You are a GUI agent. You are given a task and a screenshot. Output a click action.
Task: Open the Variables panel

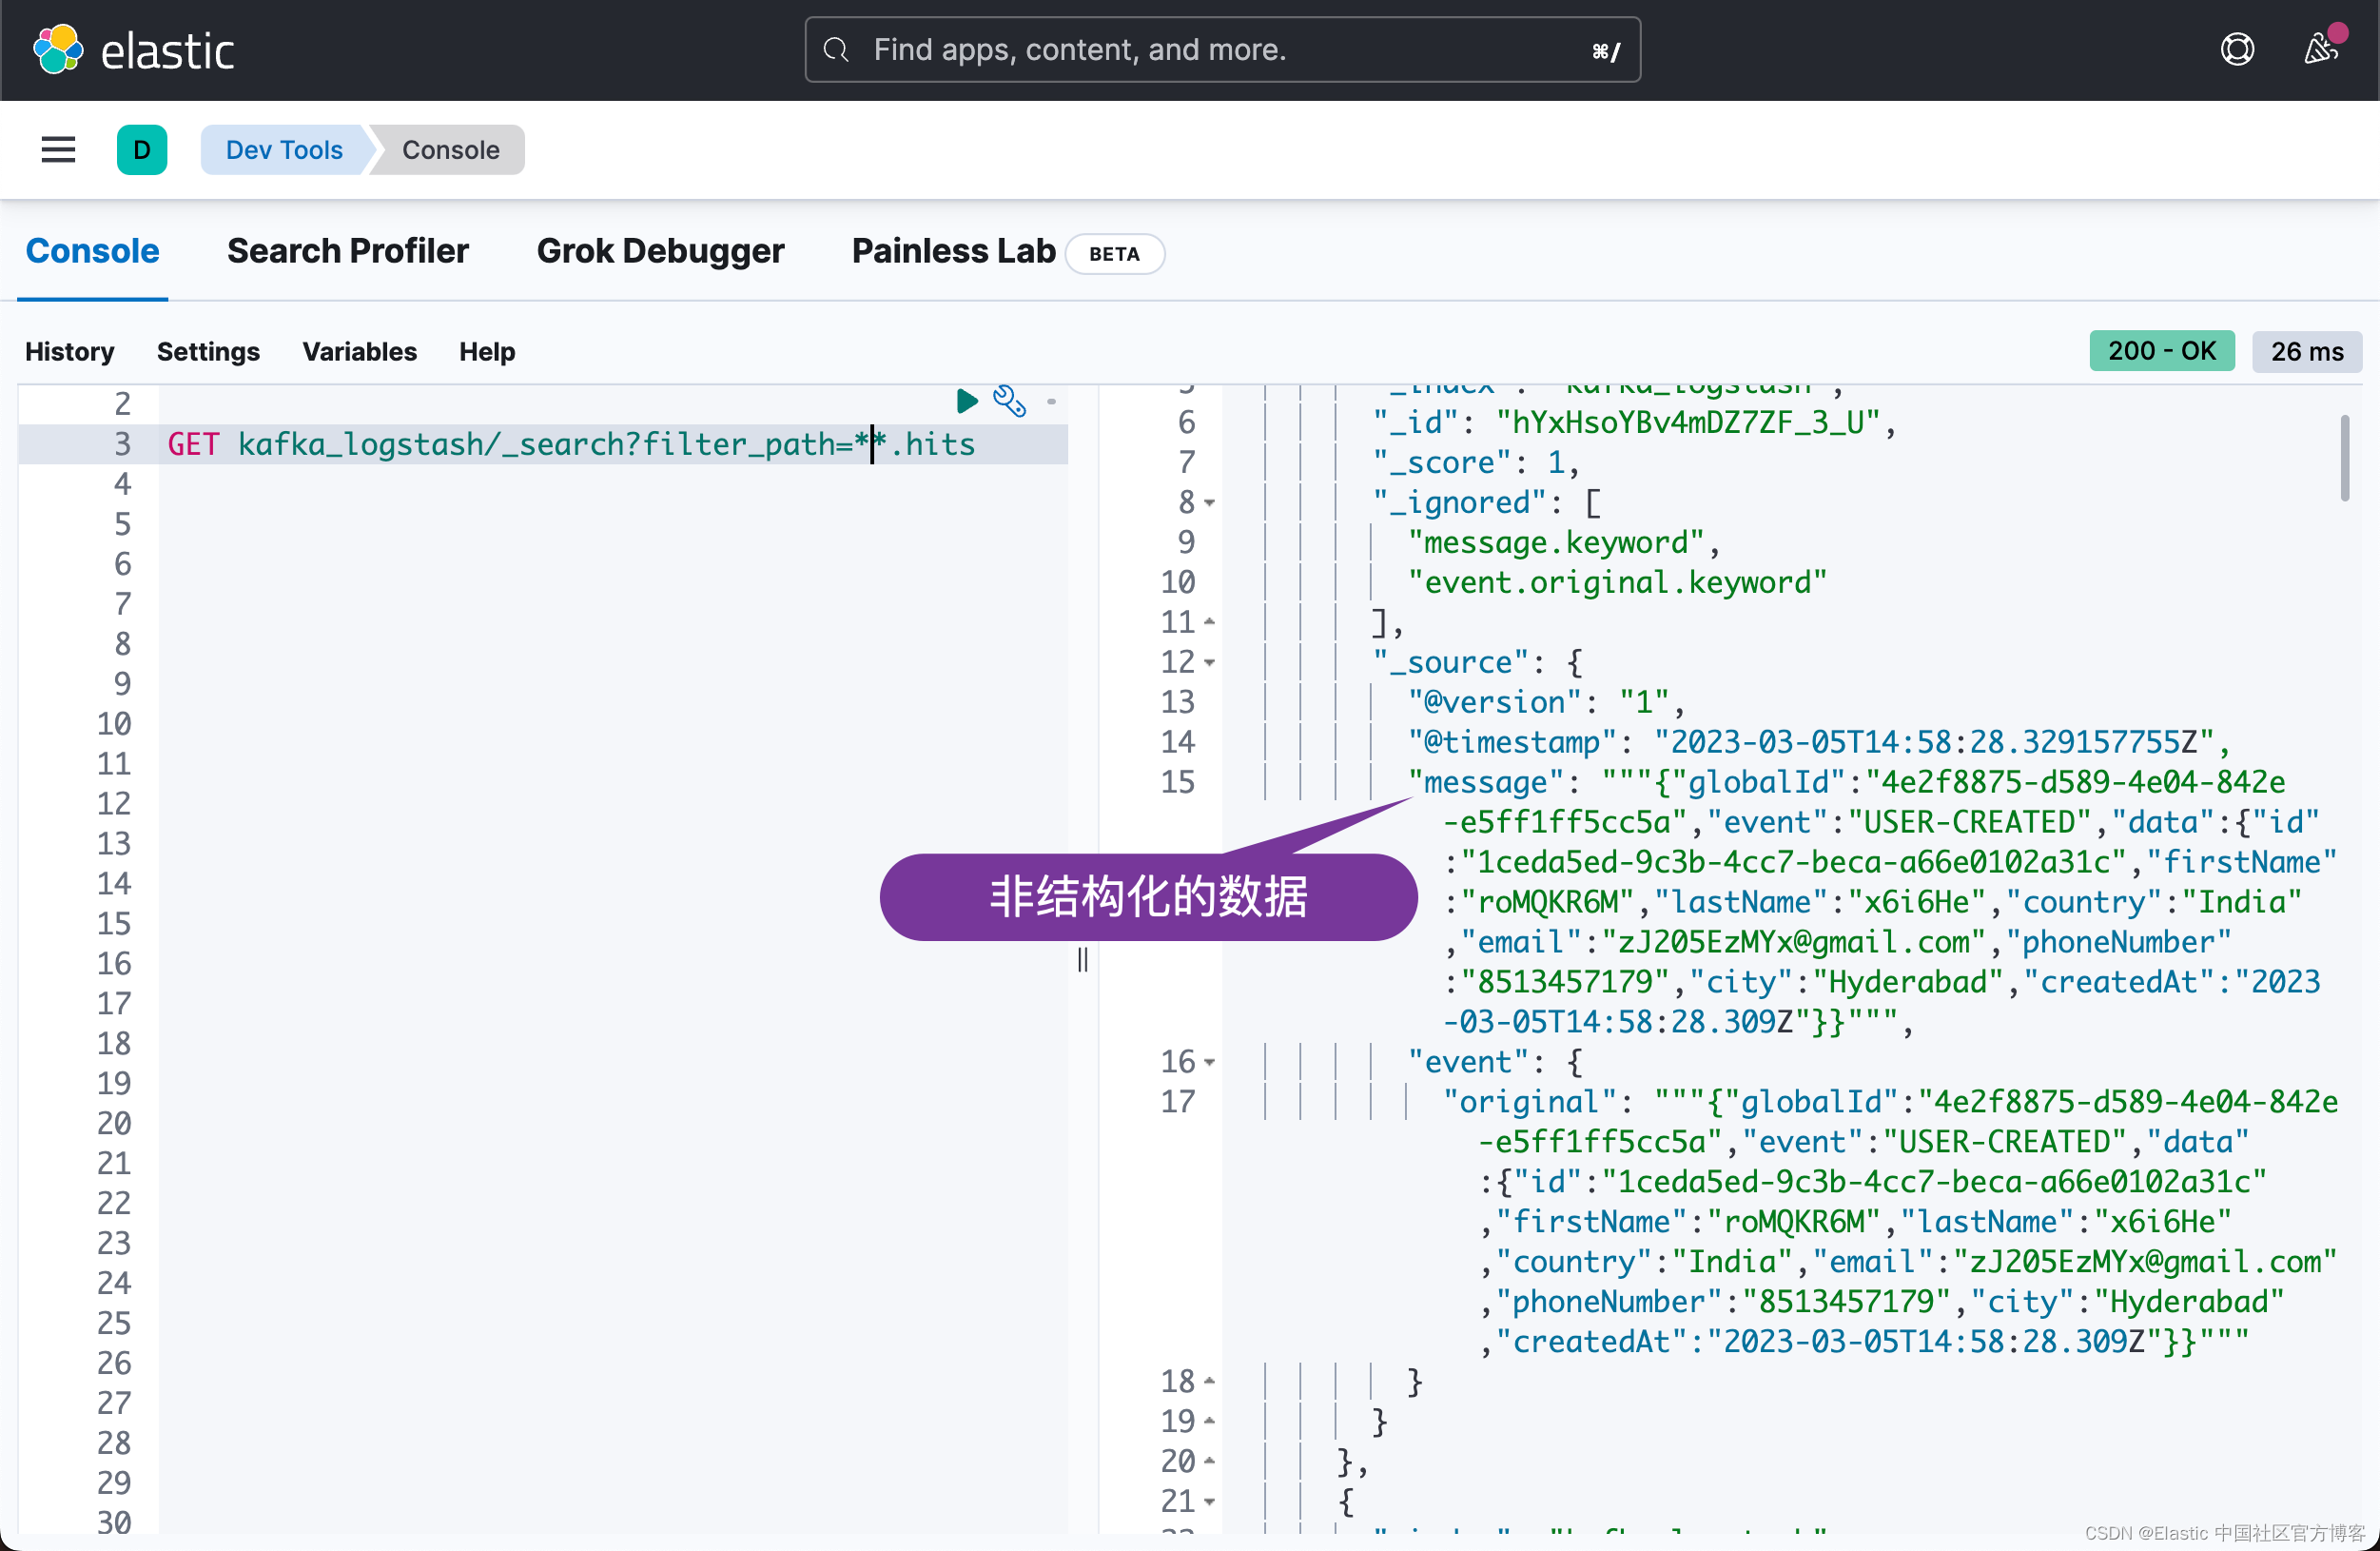[x=359, y=352]
